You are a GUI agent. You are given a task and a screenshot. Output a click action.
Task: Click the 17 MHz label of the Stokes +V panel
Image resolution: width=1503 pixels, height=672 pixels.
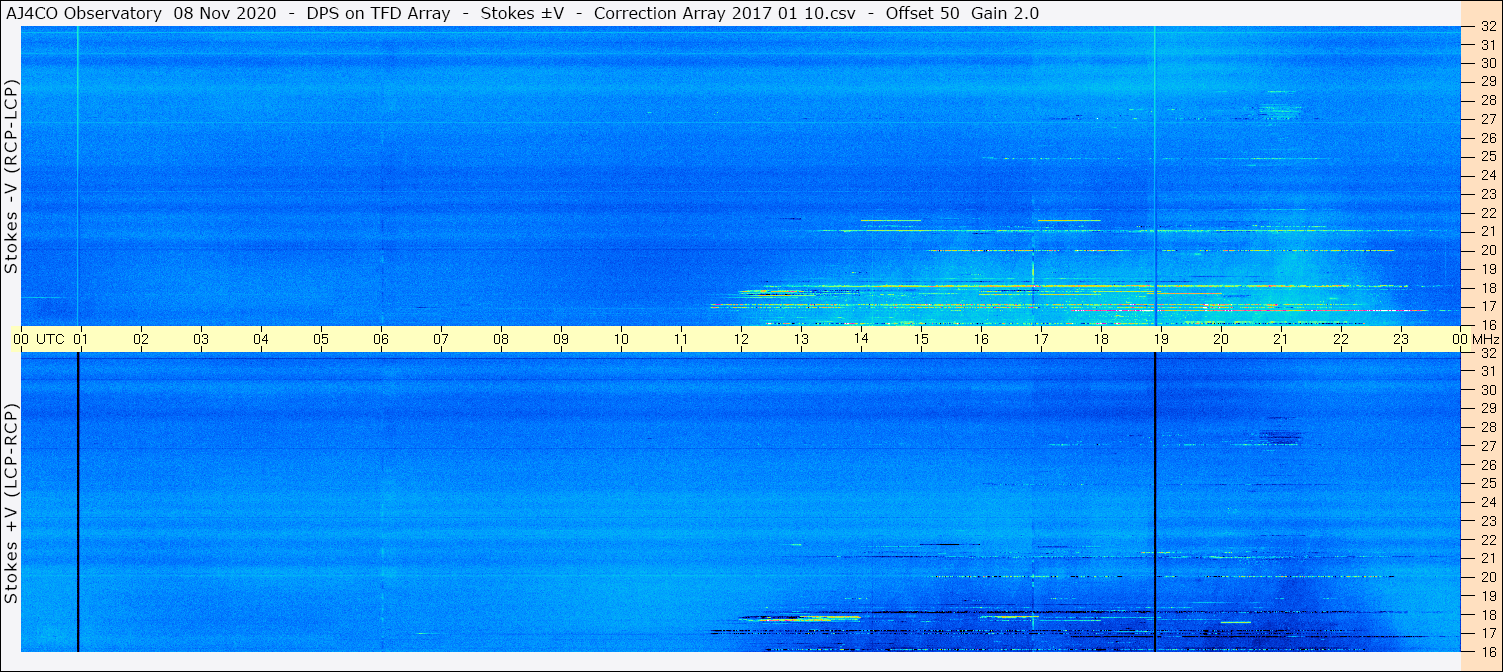pyautogui.click(x=1487, y=633)
